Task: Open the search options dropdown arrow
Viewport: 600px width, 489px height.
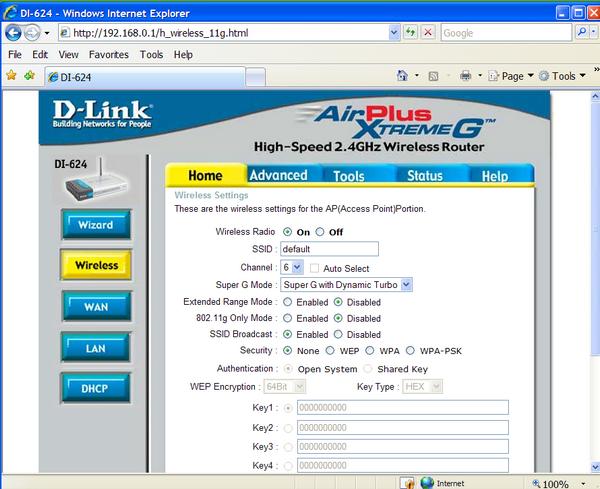Action: click(x=594, y=32)
